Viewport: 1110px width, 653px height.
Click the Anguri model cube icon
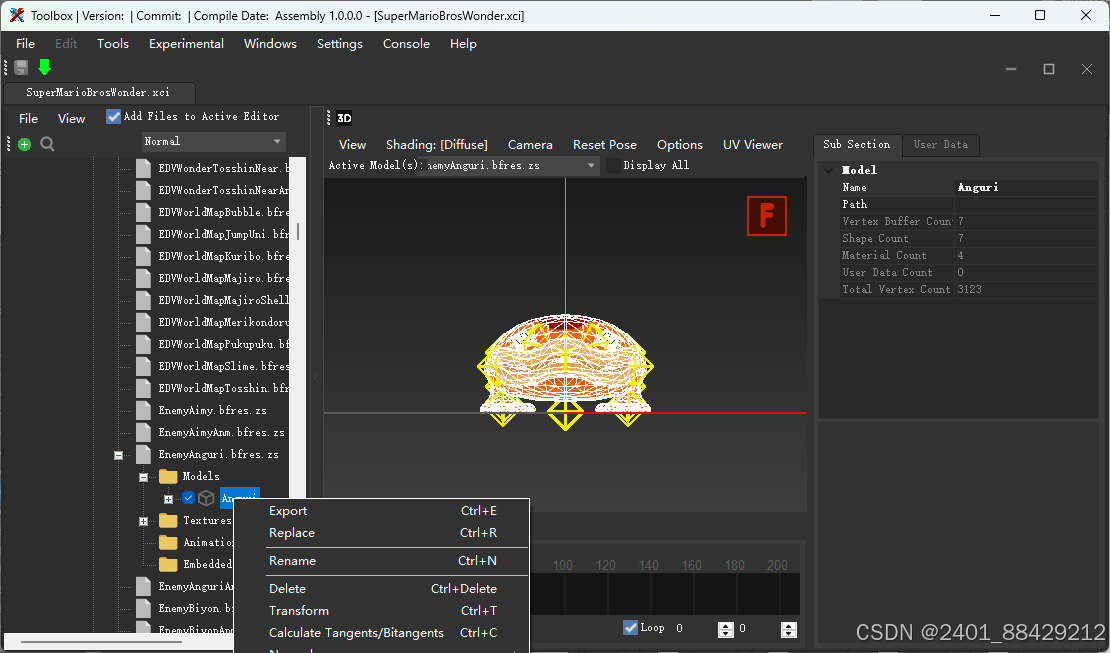[206, 499]
